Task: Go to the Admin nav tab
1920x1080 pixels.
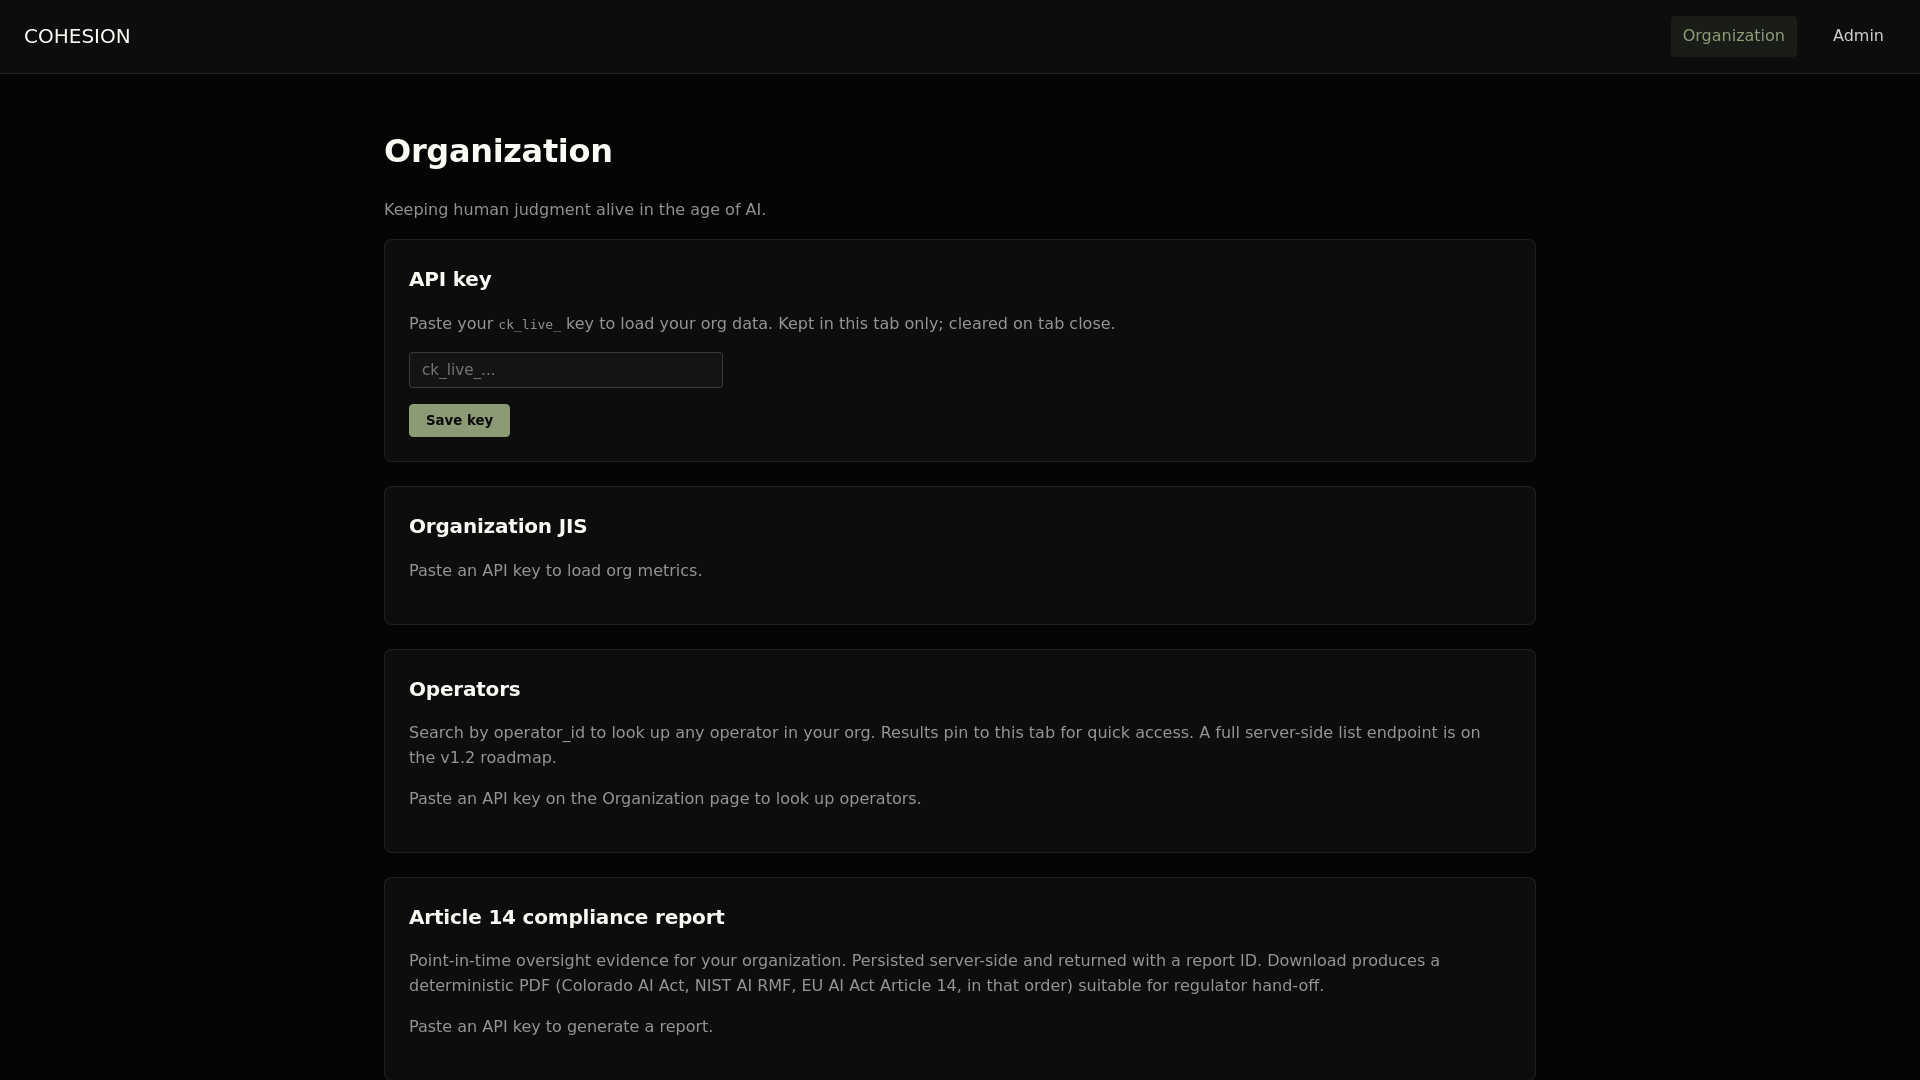Action: tap(1858, 36)
